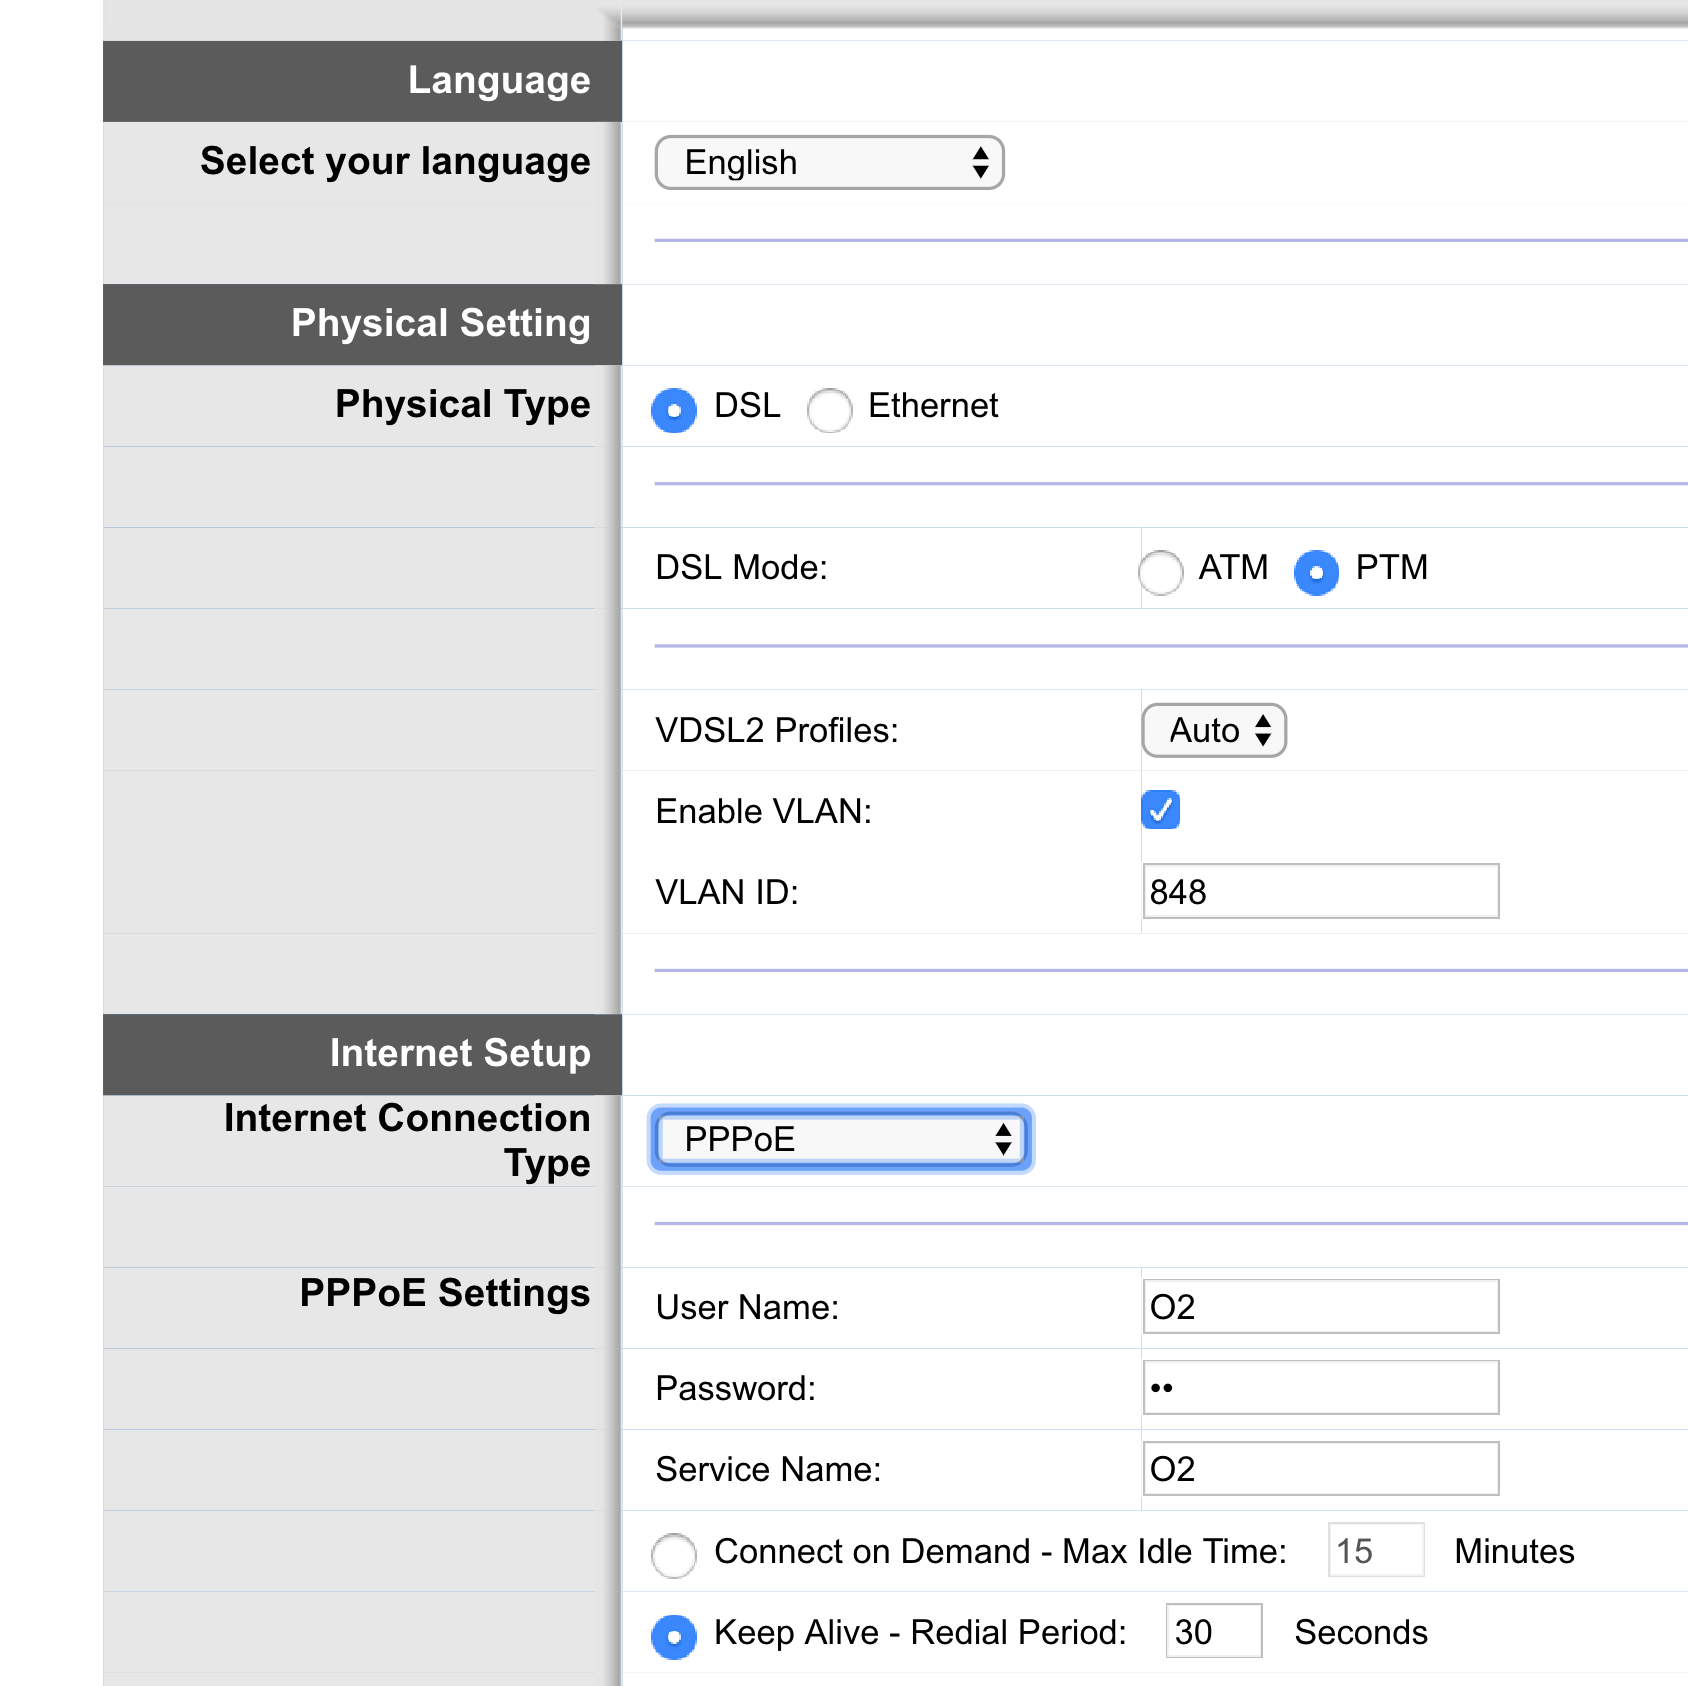Select the Ethernet physical type

click(830, 410)
